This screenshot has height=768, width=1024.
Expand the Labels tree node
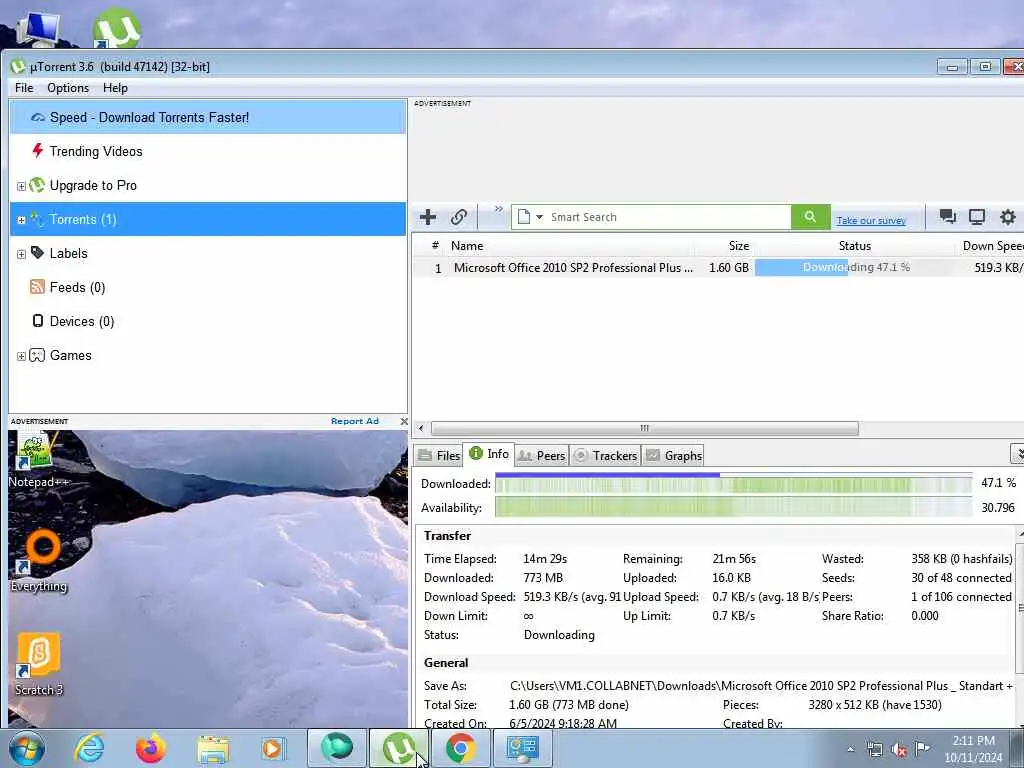pyautogui.click(x=22, y=255)
